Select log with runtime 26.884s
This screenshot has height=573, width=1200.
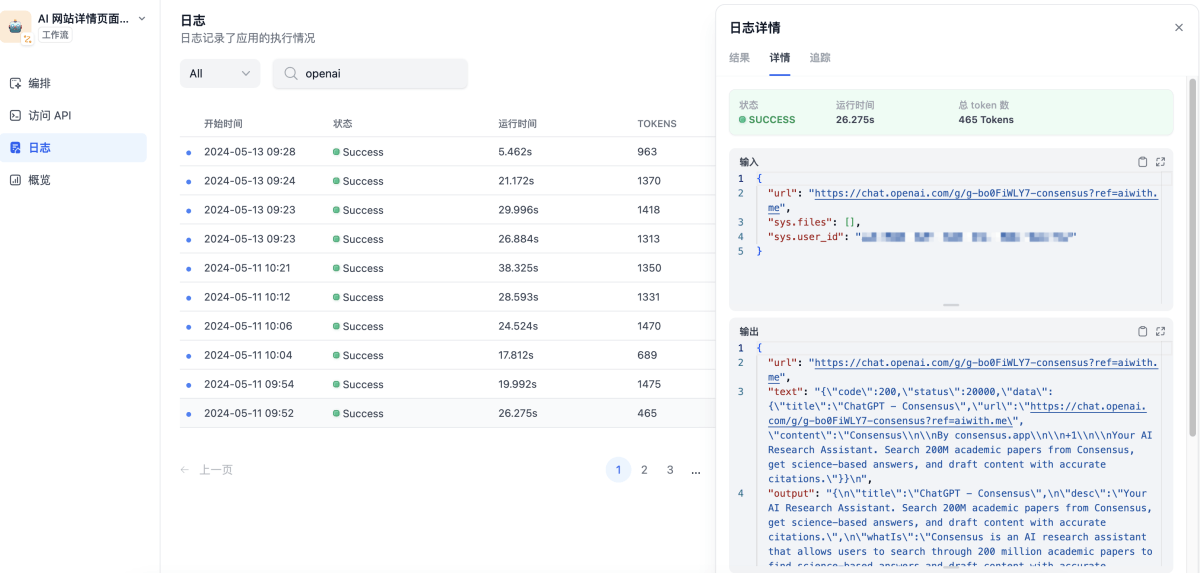[448, 239]
